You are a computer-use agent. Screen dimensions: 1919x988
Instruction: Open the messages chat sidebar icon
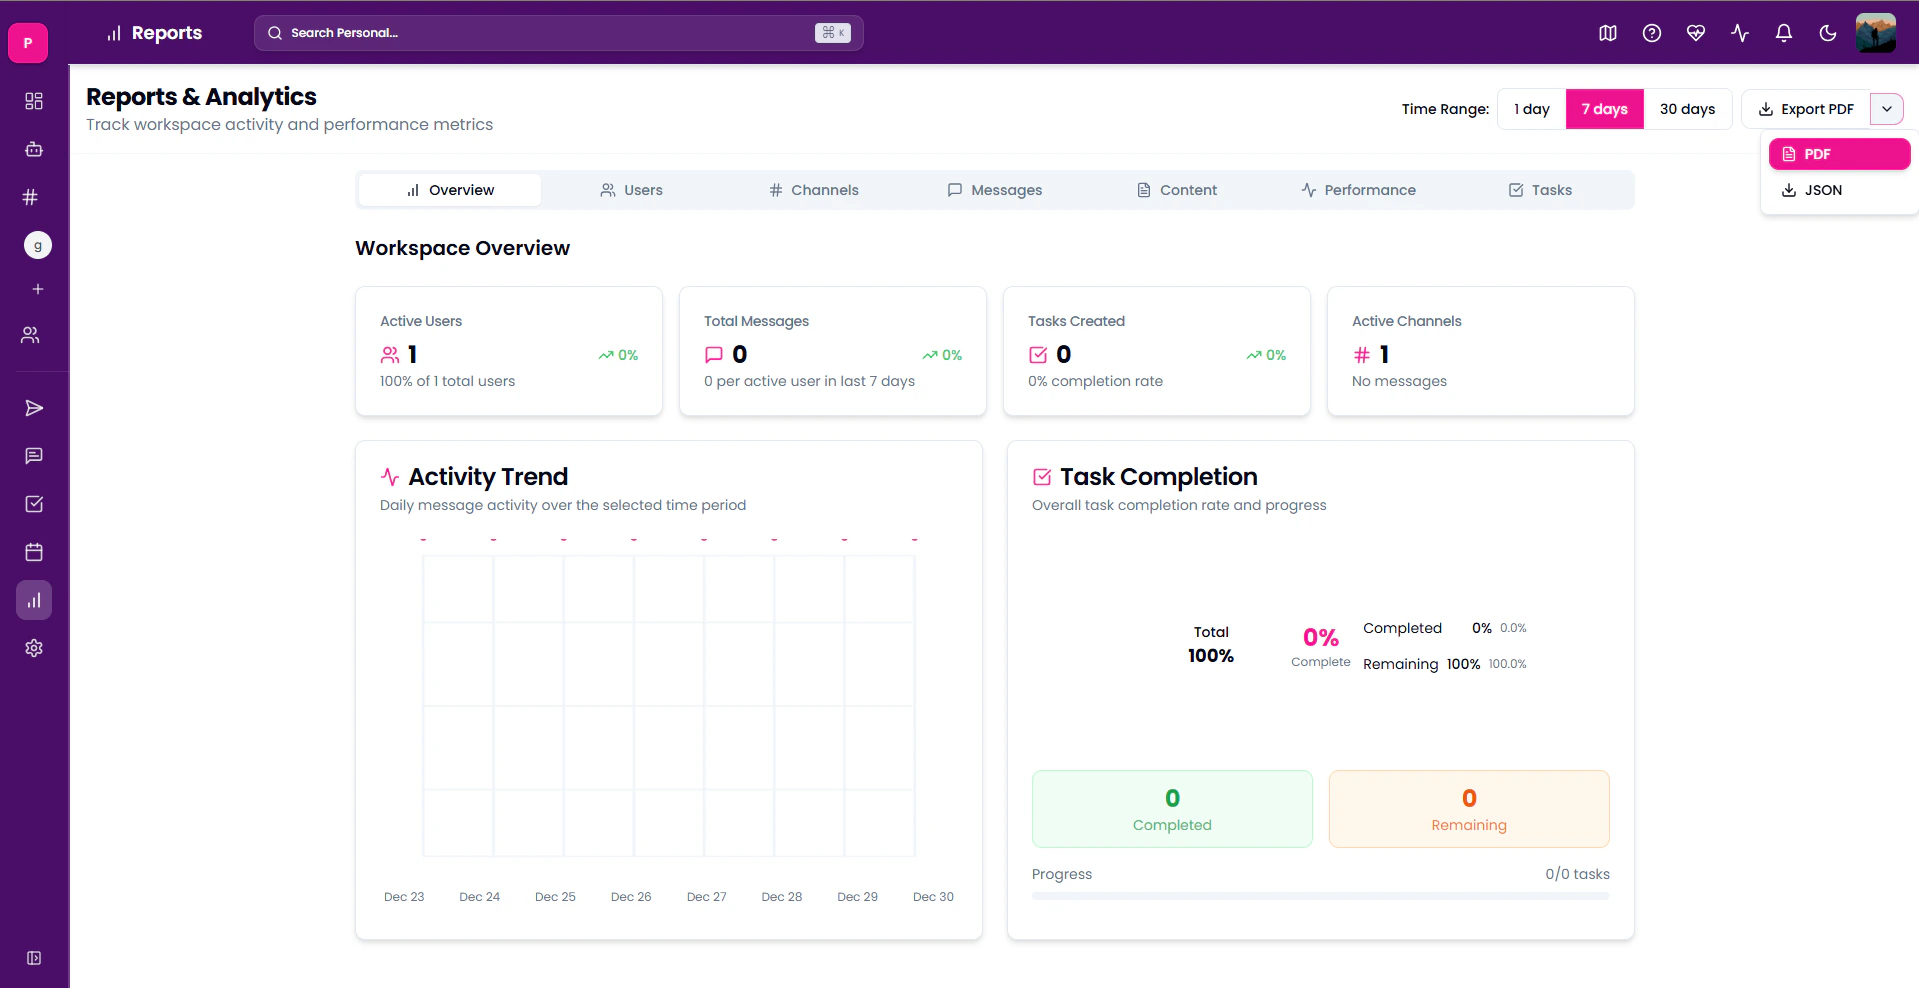click(34, 456)
